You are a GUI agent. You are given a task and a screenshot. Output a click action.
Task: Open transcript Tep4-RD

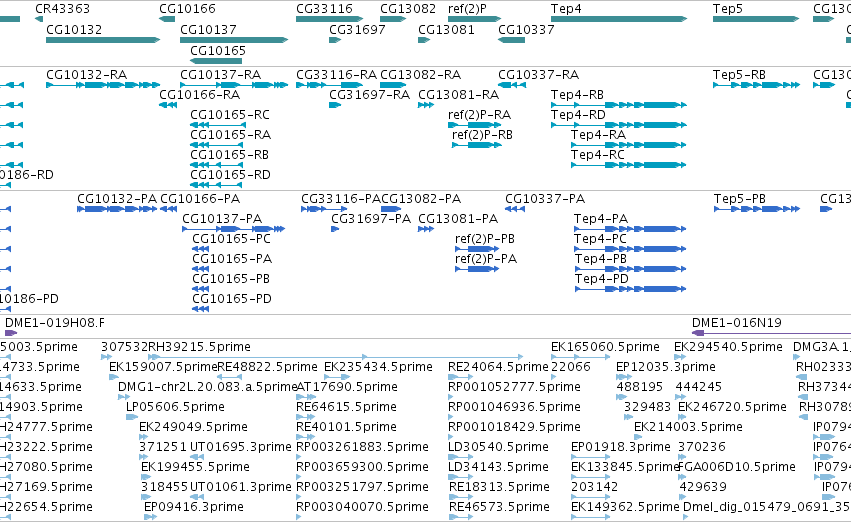578,115
